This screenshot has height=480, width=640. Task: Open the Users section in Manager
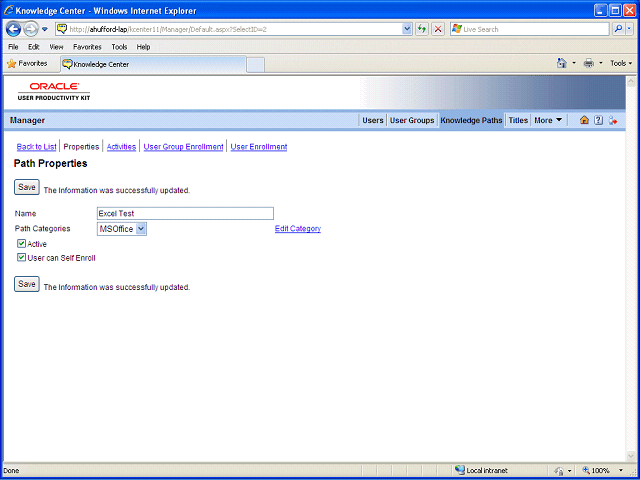pyautogui.click(x=373, y=120)
